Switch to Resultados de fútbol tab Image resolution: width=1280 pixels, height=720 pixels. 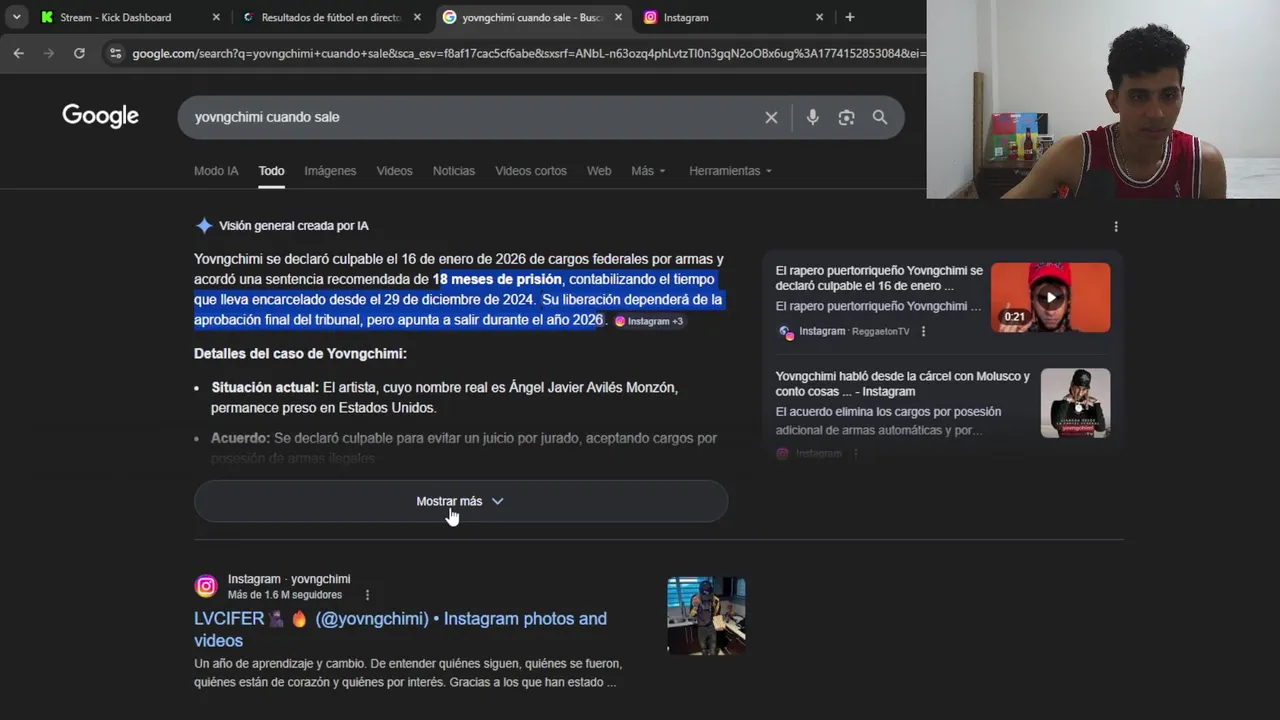click(x=329, y=17)
